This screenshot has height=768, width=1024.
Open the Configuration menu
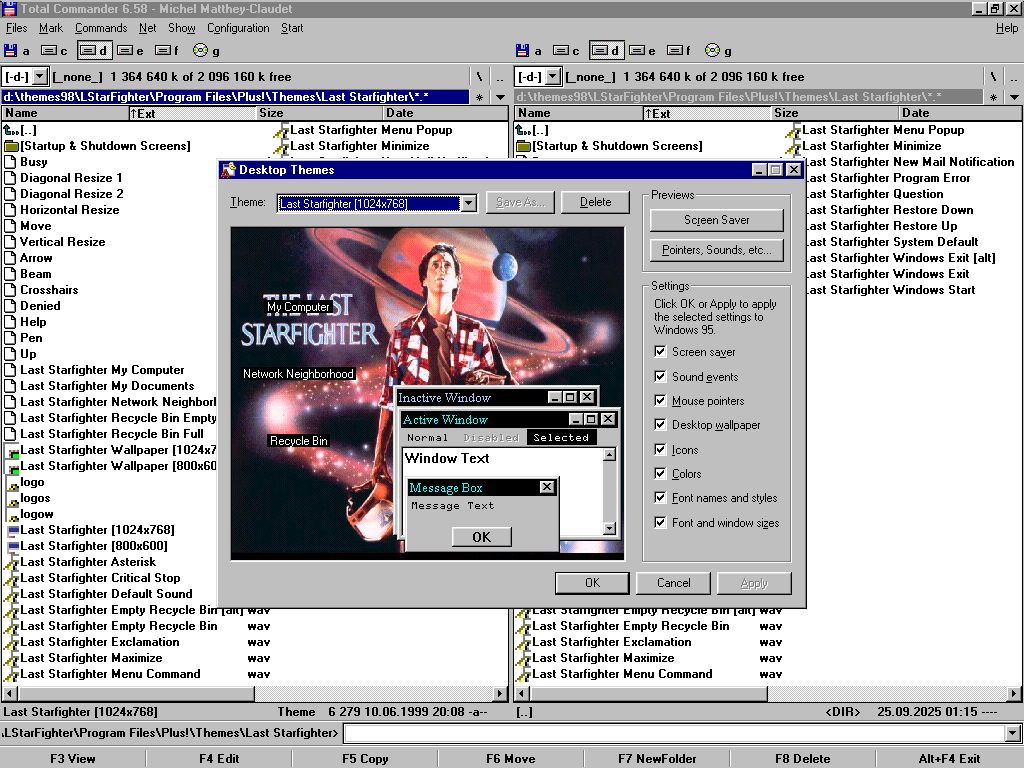(238, 28)
